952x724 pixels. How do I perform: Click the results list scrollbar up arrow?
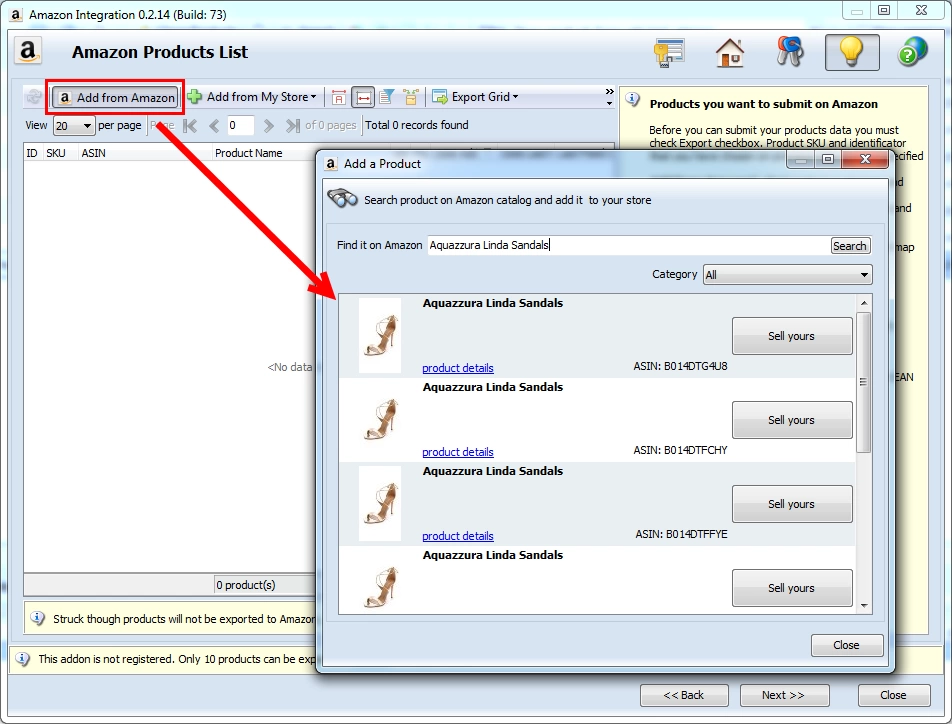click(863, 302)
